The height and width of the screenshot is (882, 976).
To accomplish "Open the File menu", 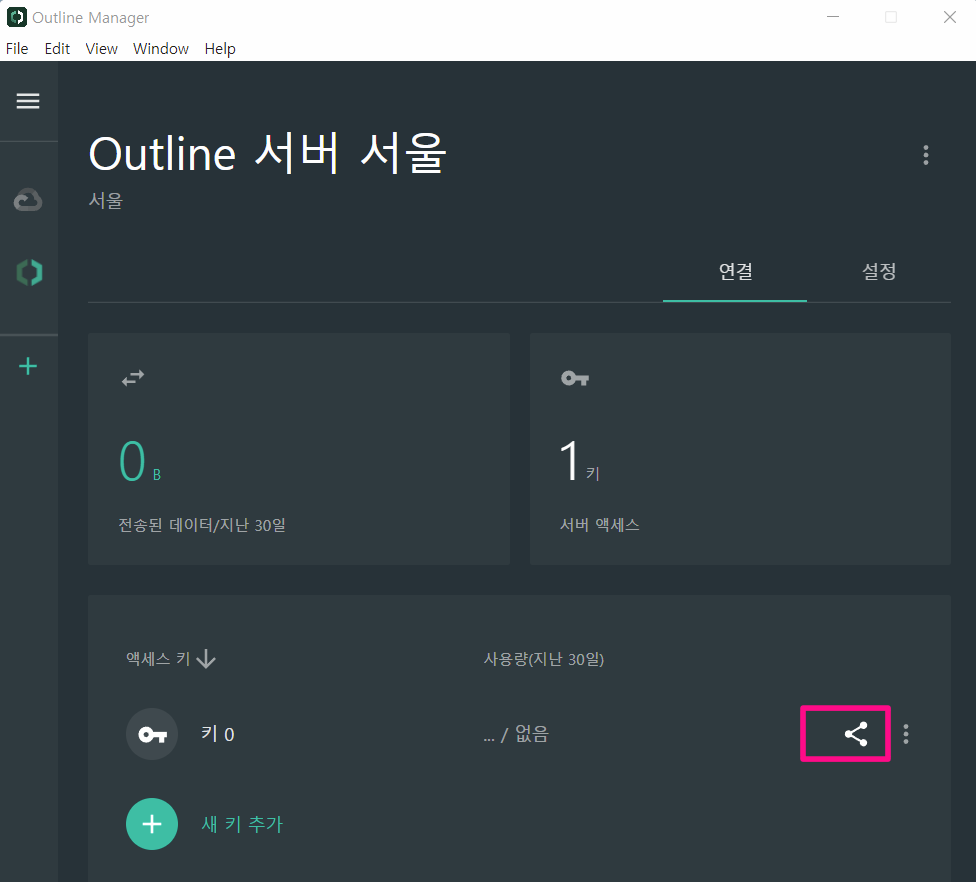I will pos(17,49).
